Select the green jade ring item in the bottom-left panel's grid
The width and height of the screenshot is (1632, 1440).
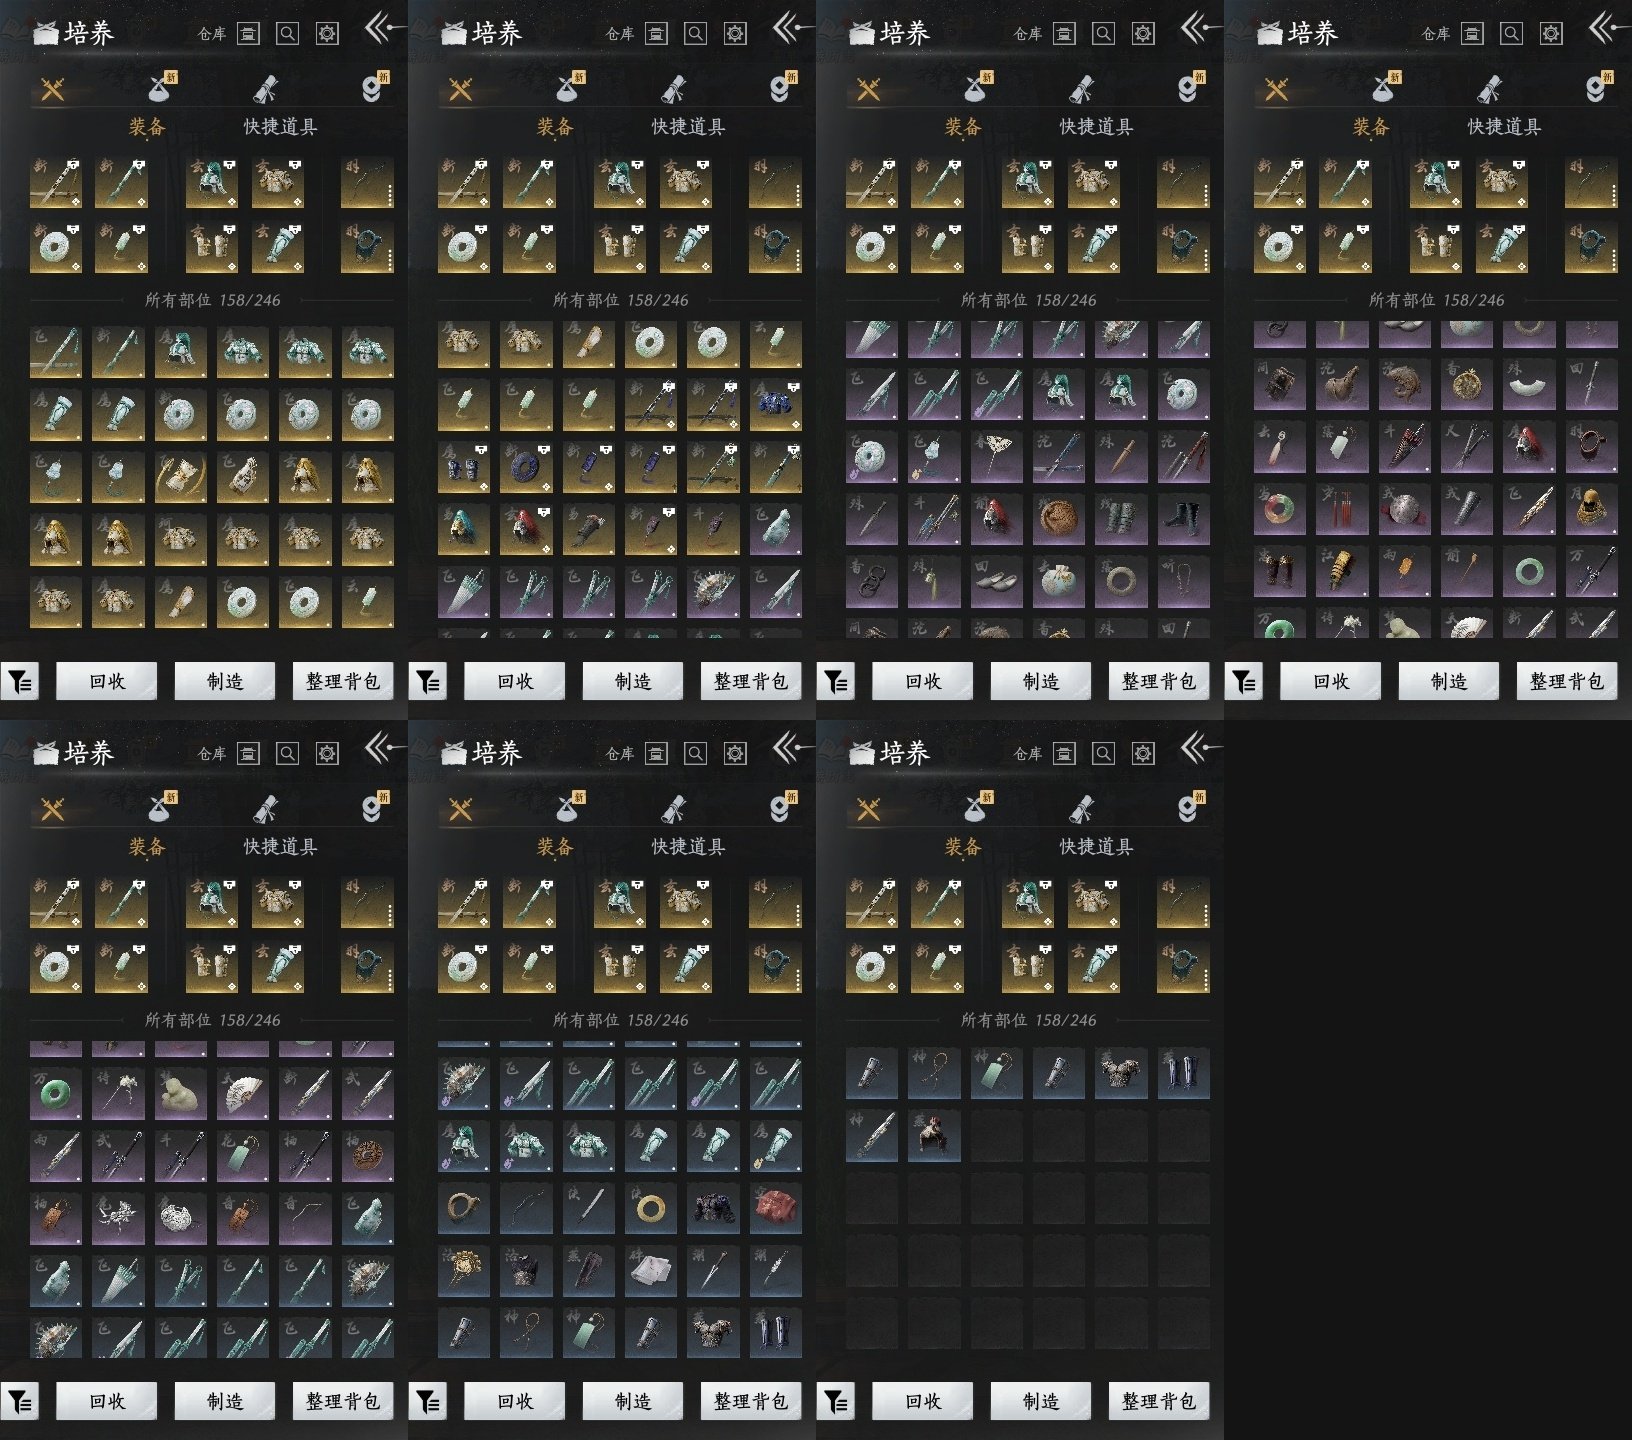pyautogui.click(x=56, y=1094)
